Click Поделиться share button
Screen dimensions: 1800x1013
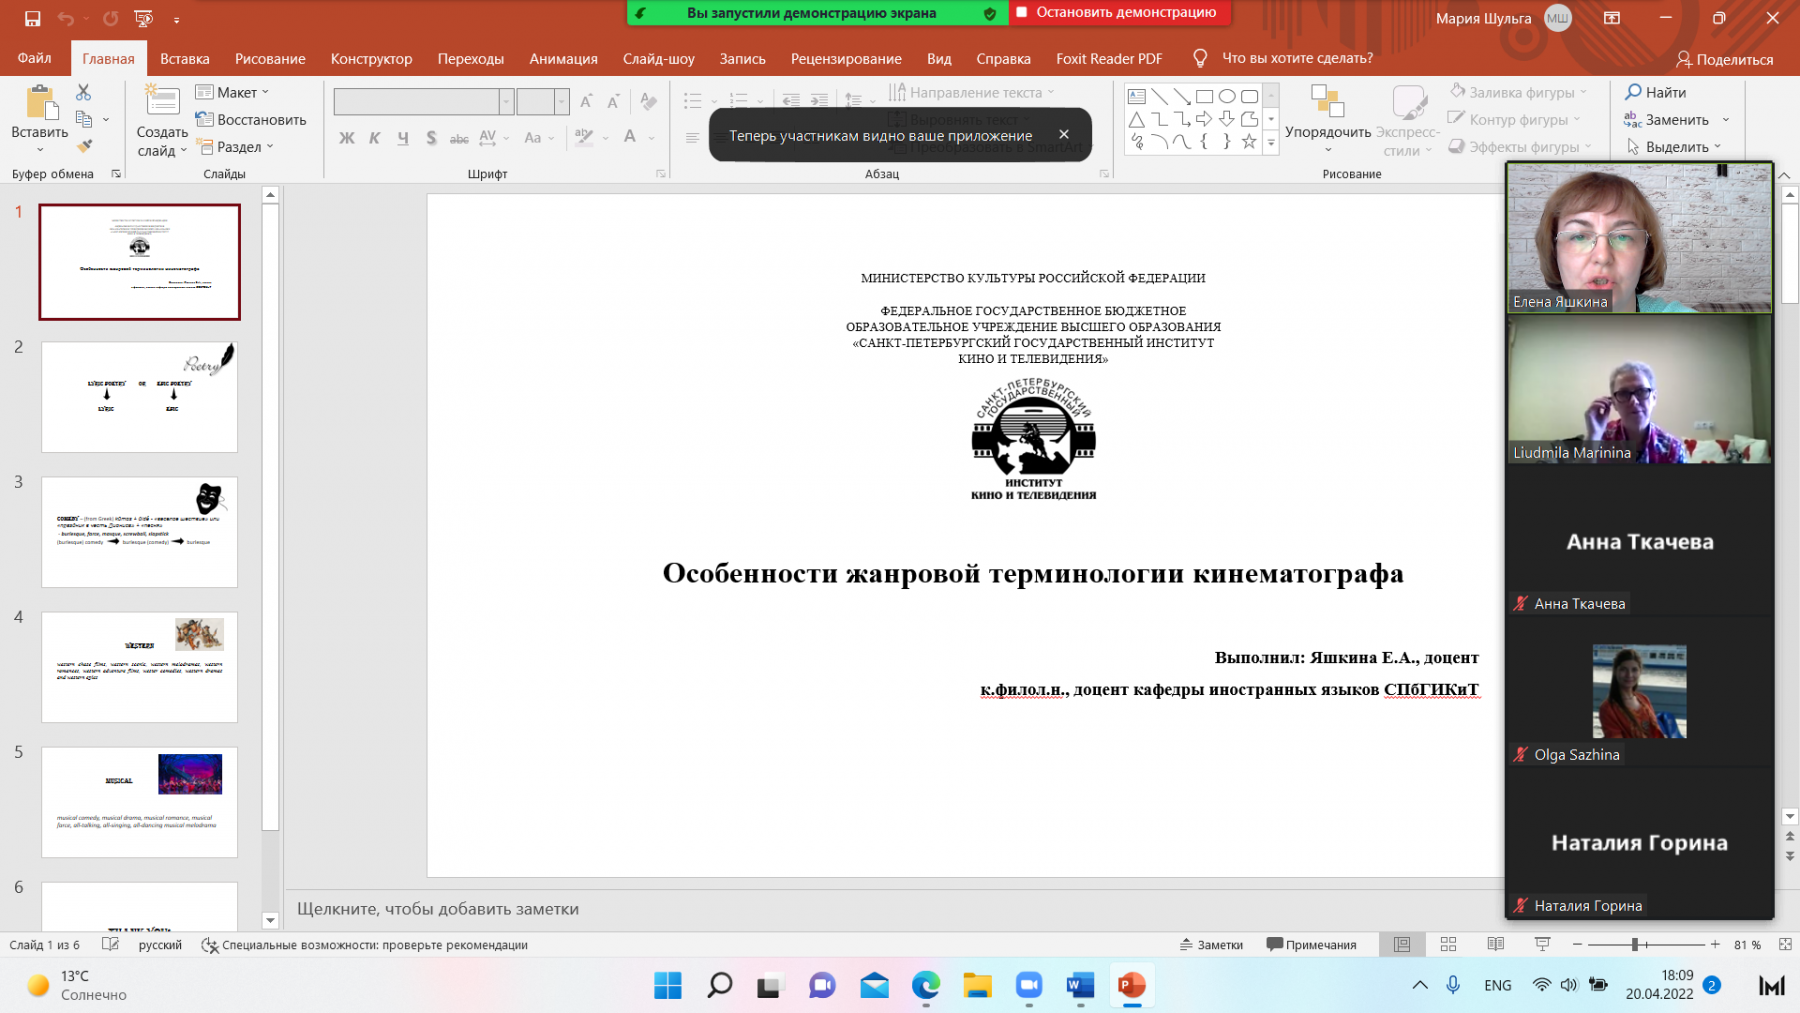pyautogui.click(x=1725, y=59)
